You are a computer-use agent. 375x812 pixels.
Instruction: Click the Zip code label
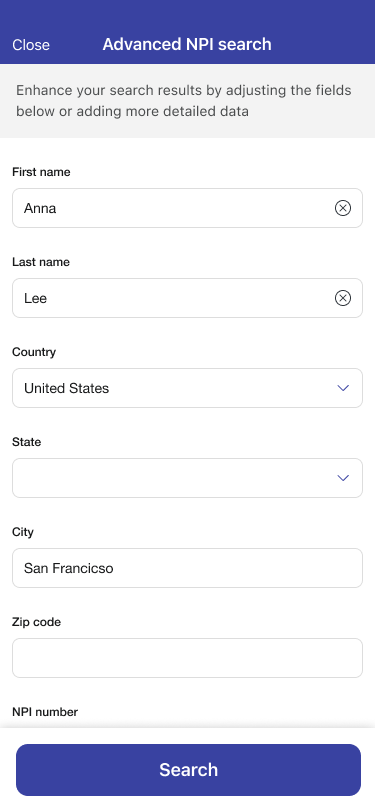coord(36,622)
